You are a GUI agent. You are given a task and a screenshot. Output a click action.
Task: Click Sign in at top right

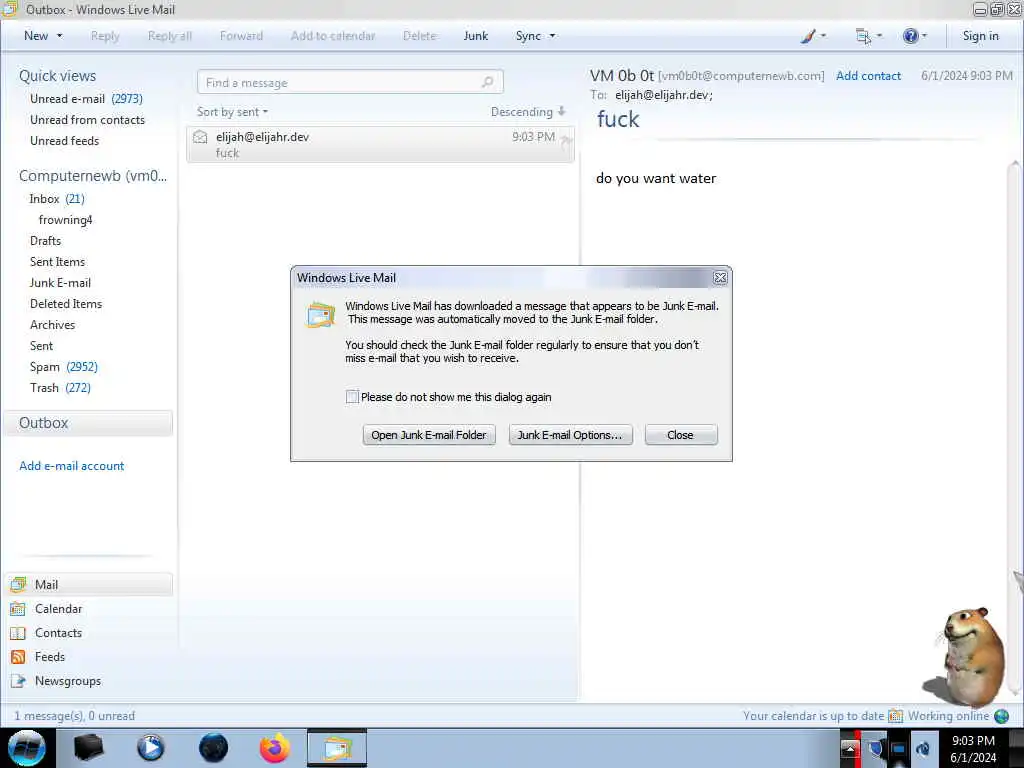pyautogui.click(x=980, y=36)
